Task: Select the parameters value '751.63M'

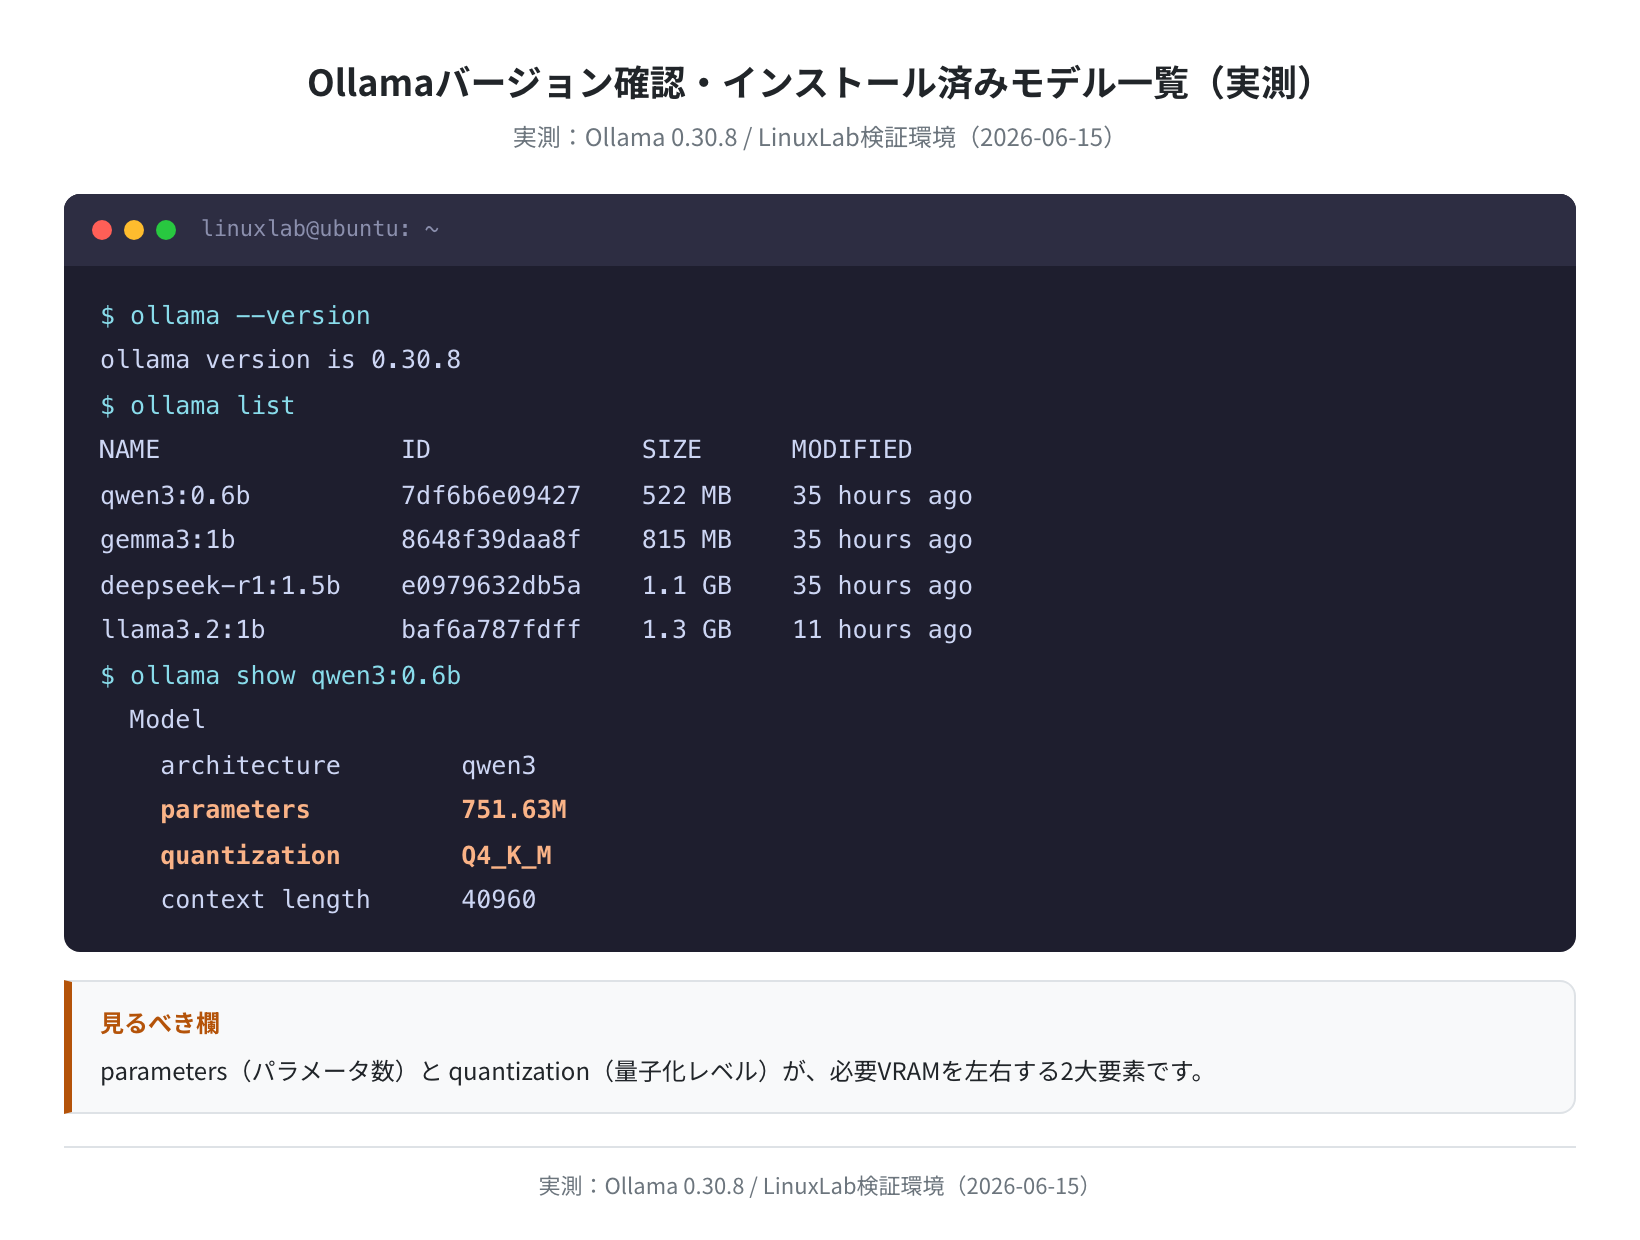Action: [x=514, y=810]
